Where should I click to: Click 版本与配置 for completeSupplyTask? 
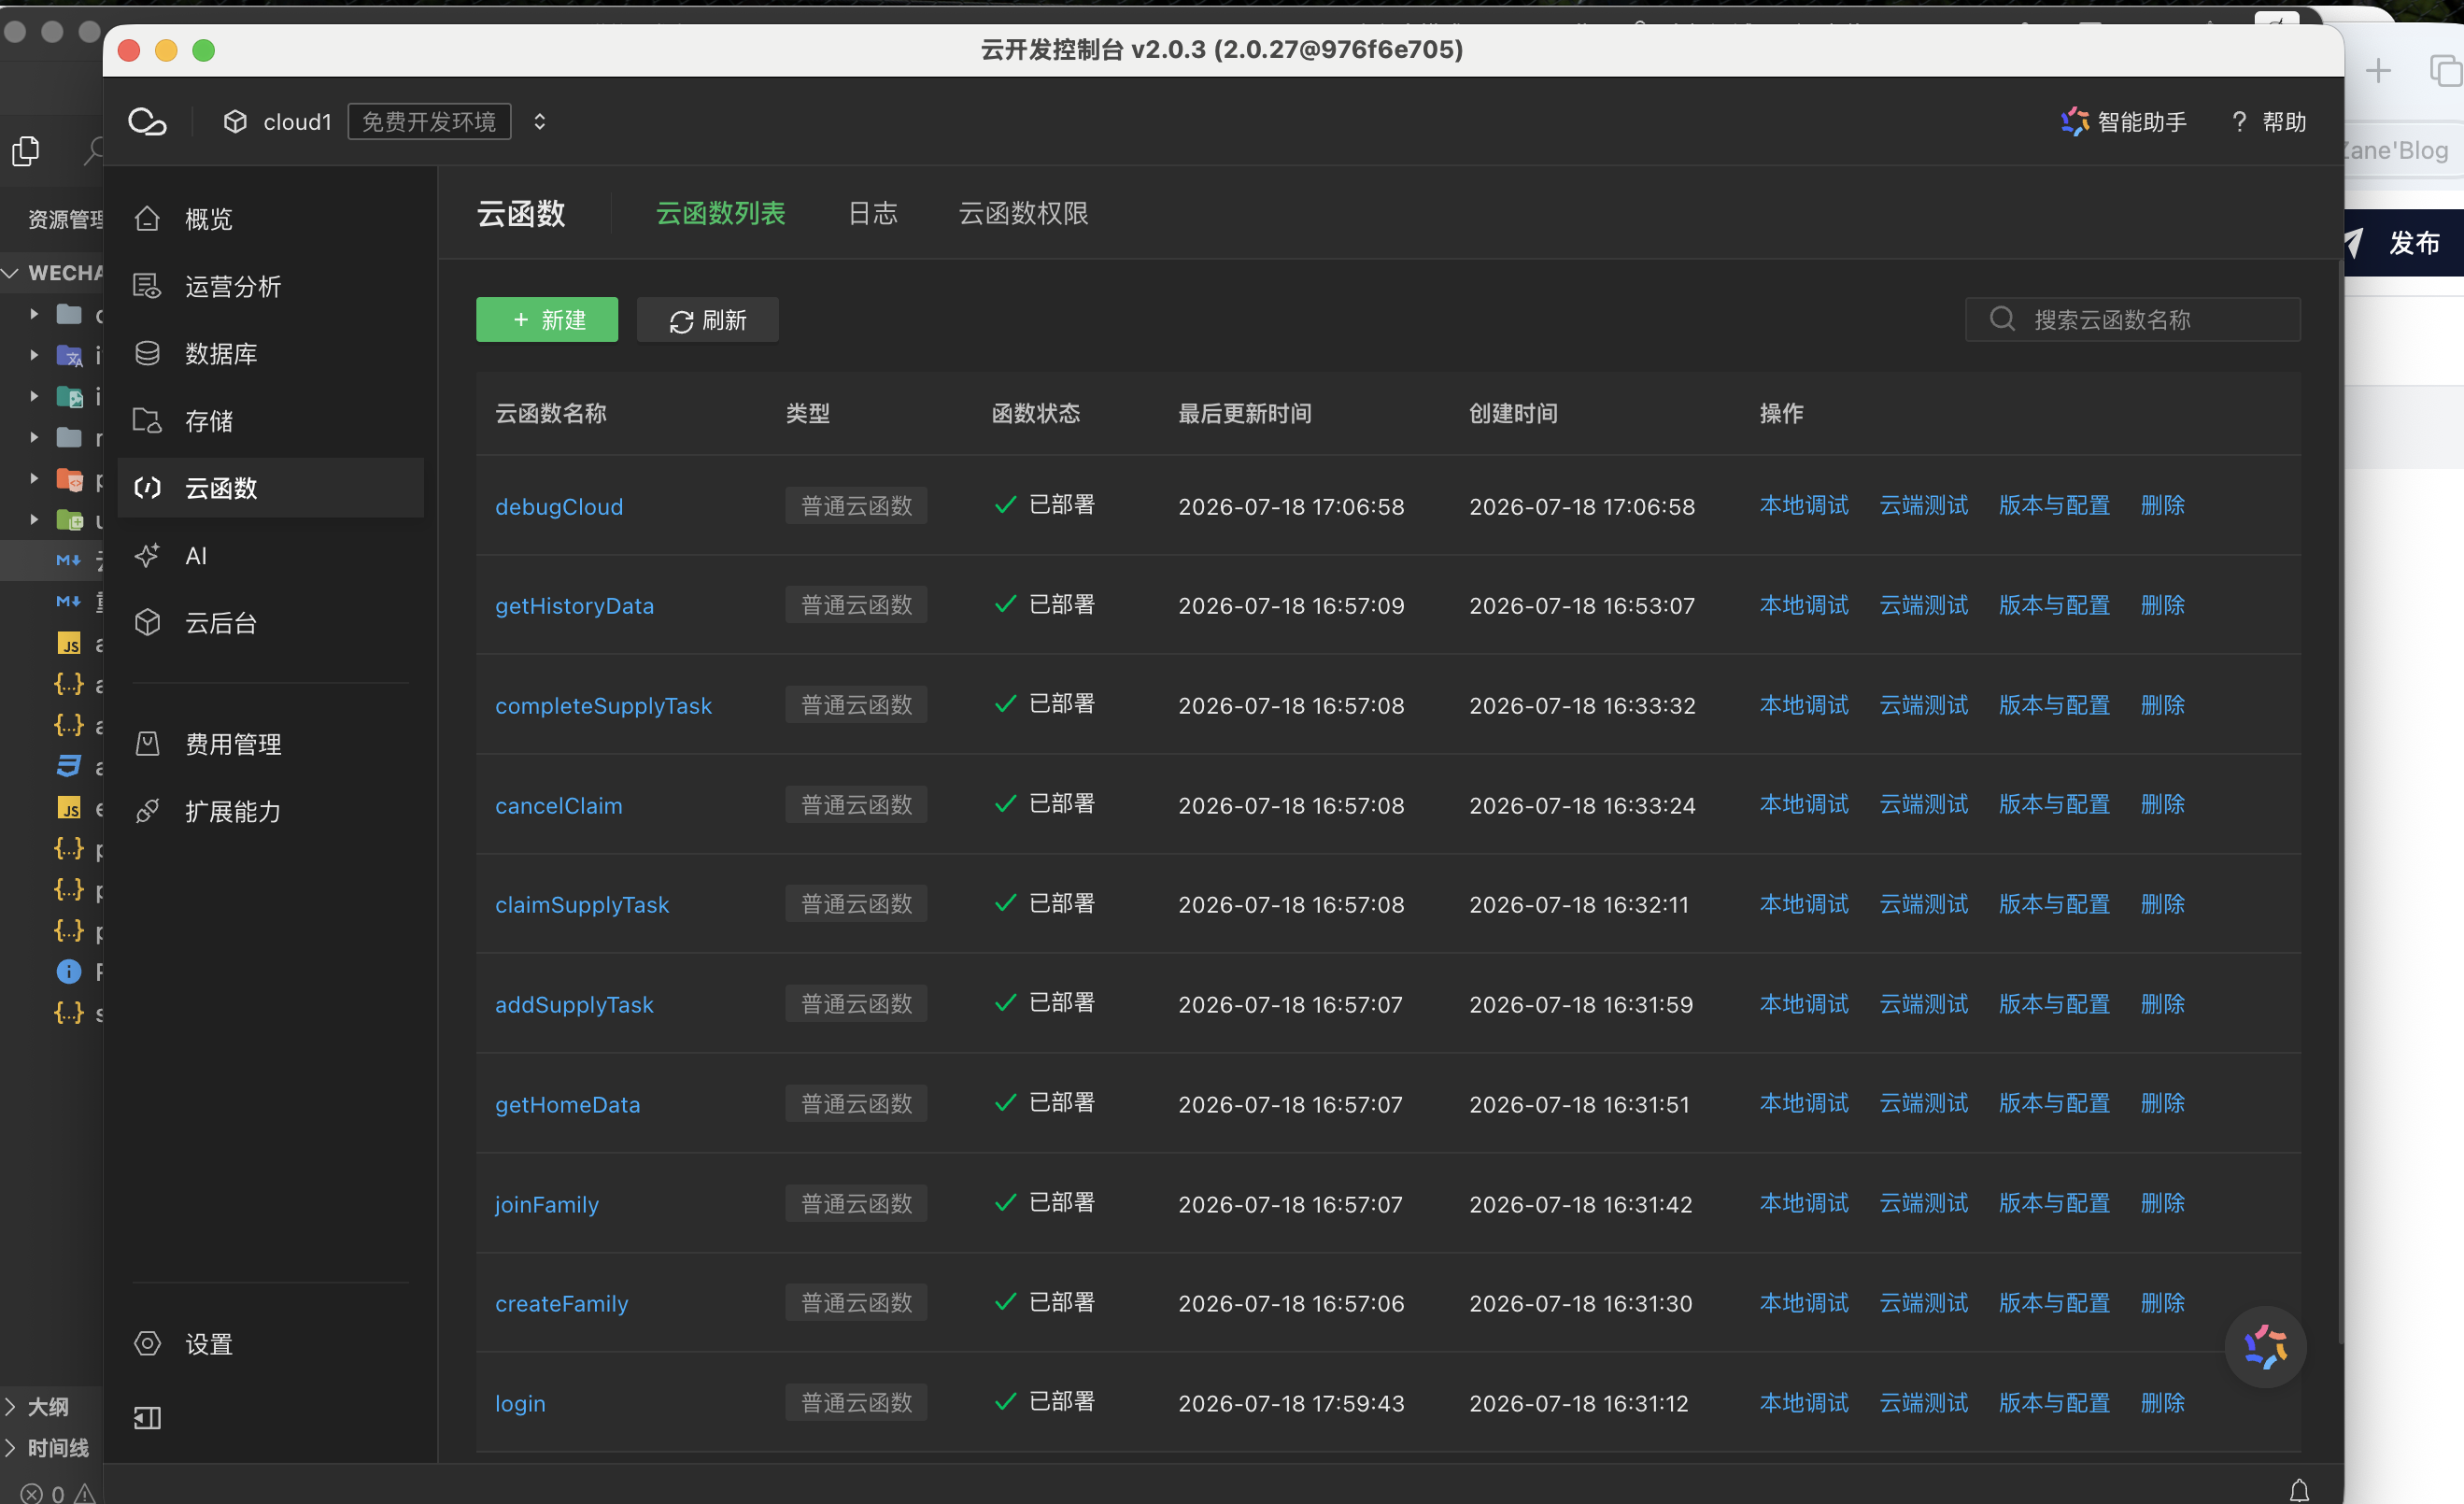(x=2054, y=706)
